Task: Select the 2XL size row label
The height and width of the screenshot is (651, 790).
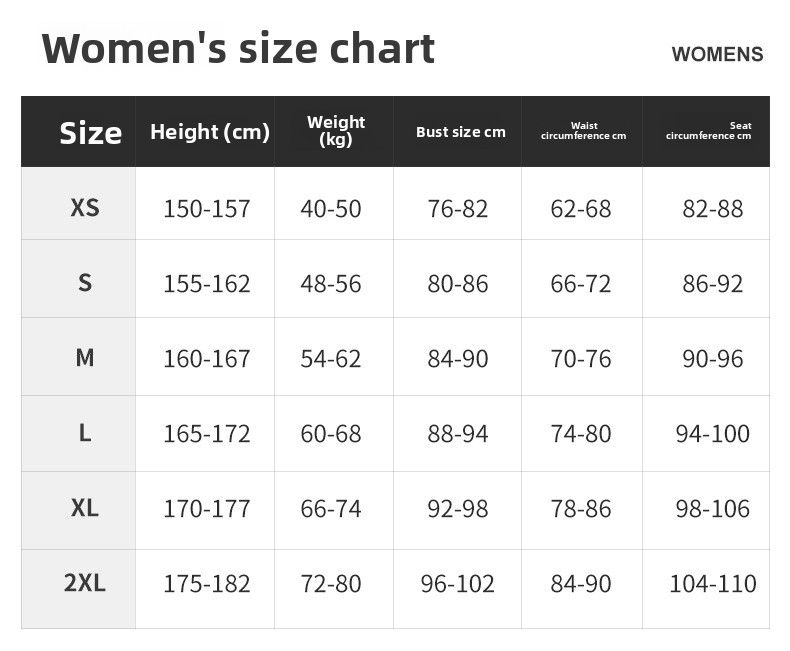Action: coord(85,583)
